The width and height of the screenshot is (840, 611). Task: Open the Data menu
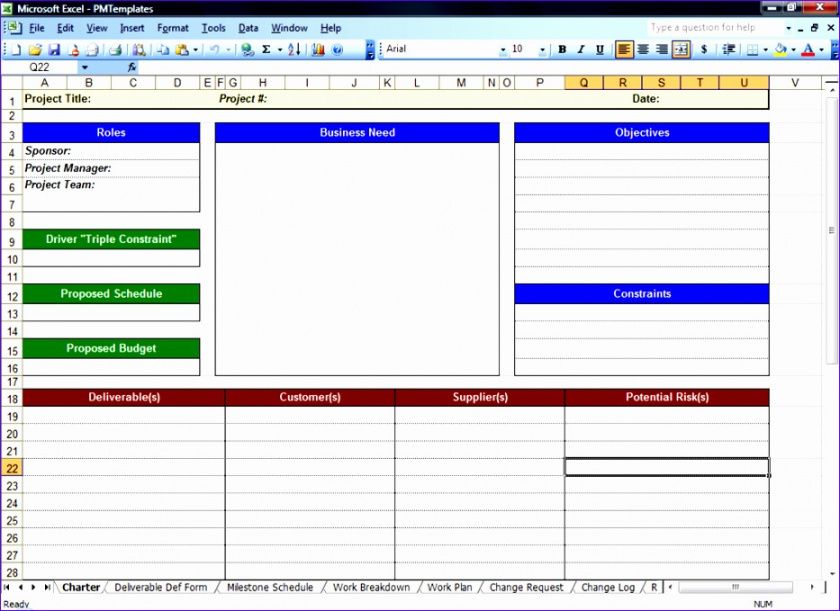(x=248, y=28)
